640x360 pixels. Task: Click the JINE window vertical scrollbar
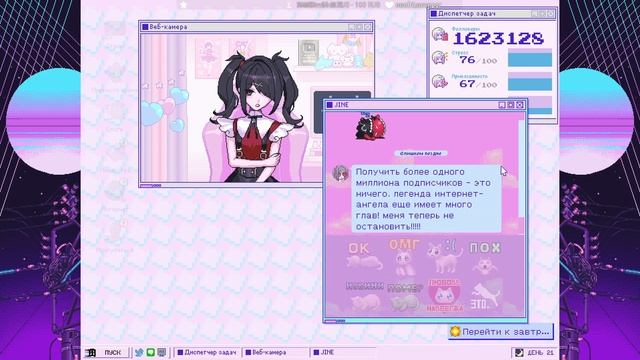522,168
